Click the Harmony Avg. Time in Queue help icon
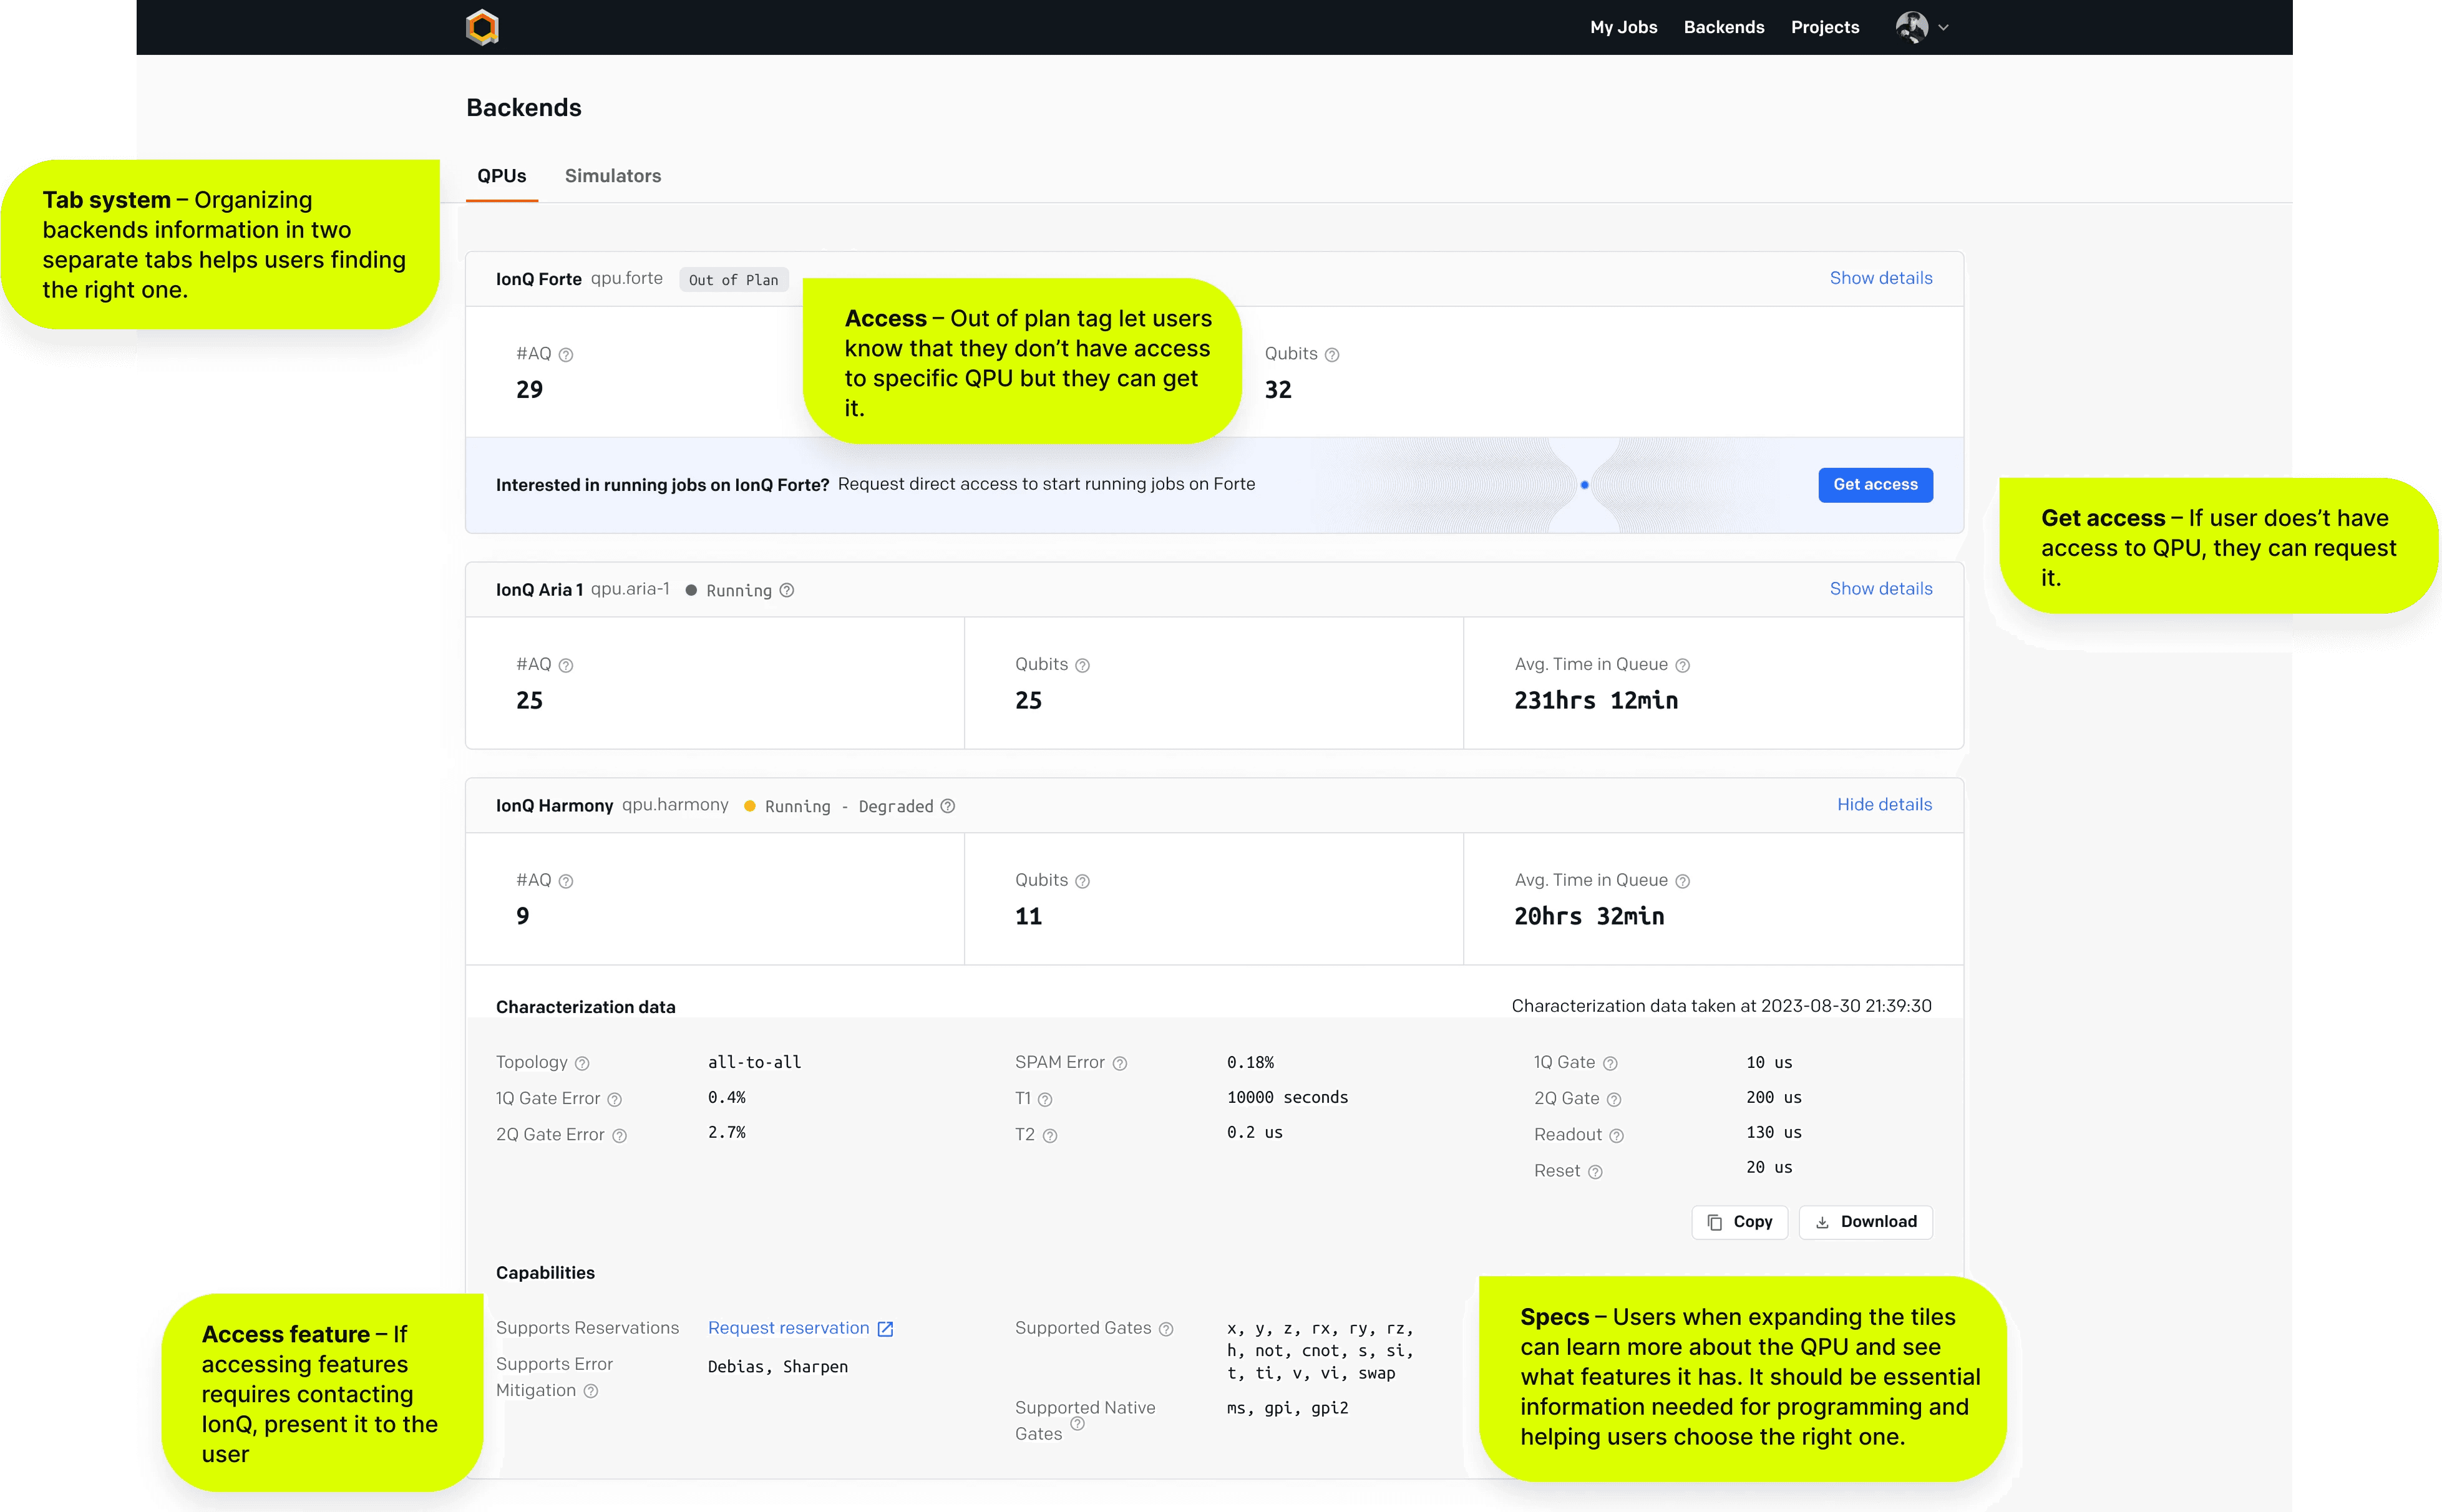2442x1512 pixels. point(1683,881)
